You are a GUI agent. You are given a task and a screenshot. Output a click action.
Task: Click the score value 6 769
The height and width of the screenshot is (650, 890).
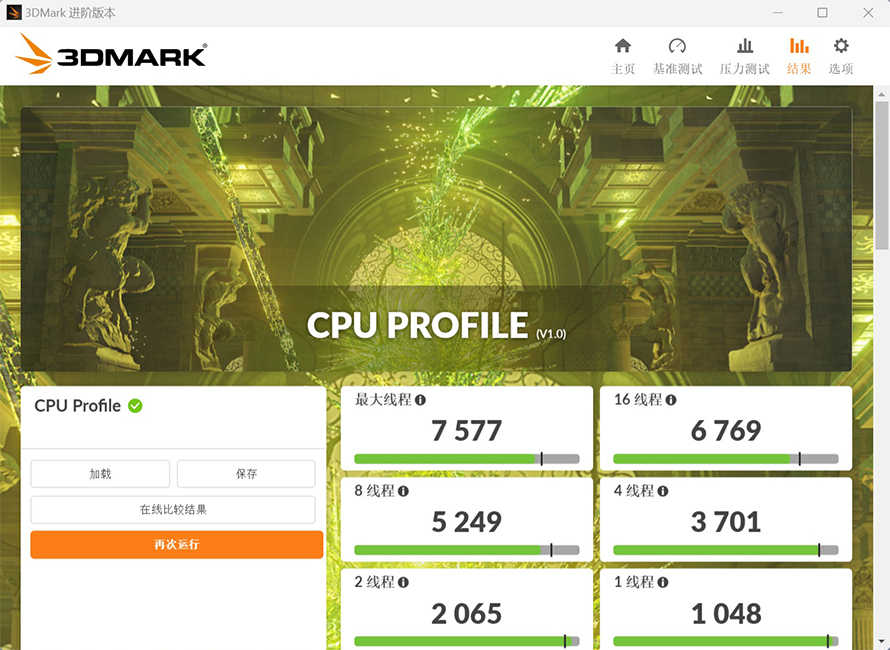tap(725, 431)
